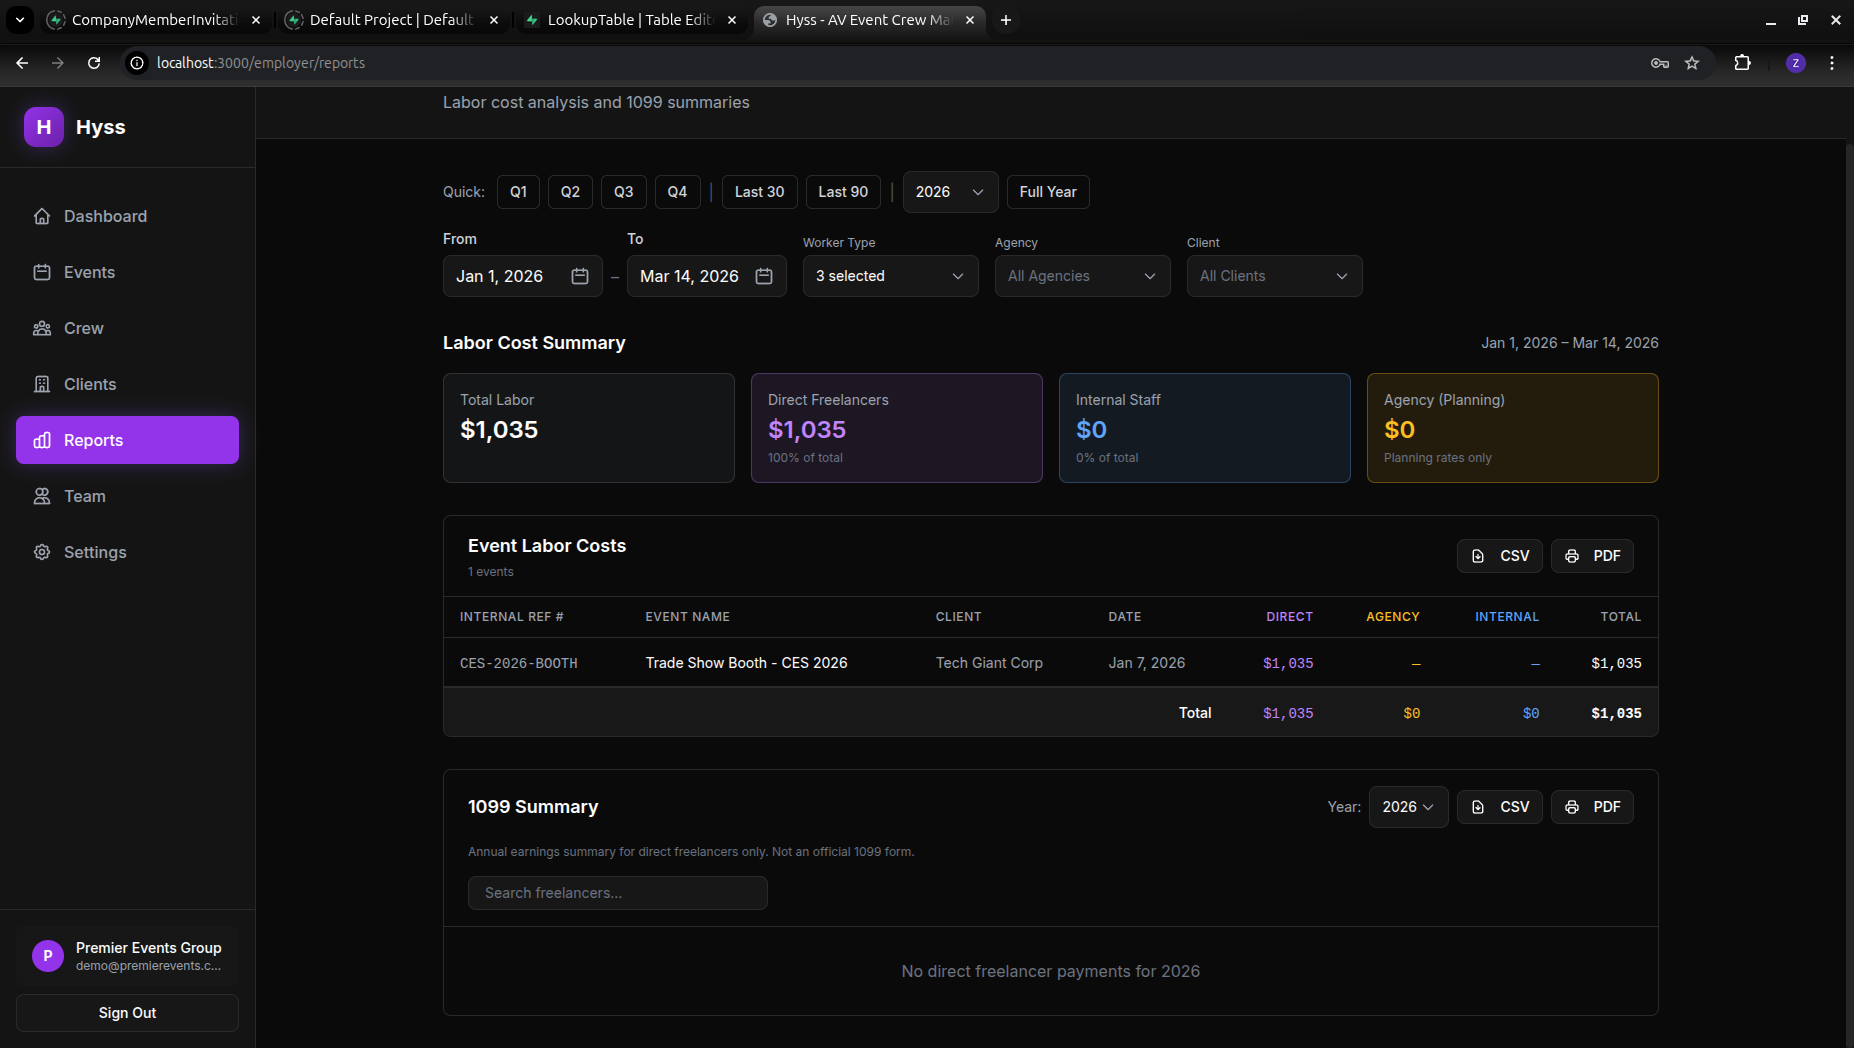Screen dimensions: 1854x1048
Task: Reload the page with refresh icon
Action: coord(94,62)
